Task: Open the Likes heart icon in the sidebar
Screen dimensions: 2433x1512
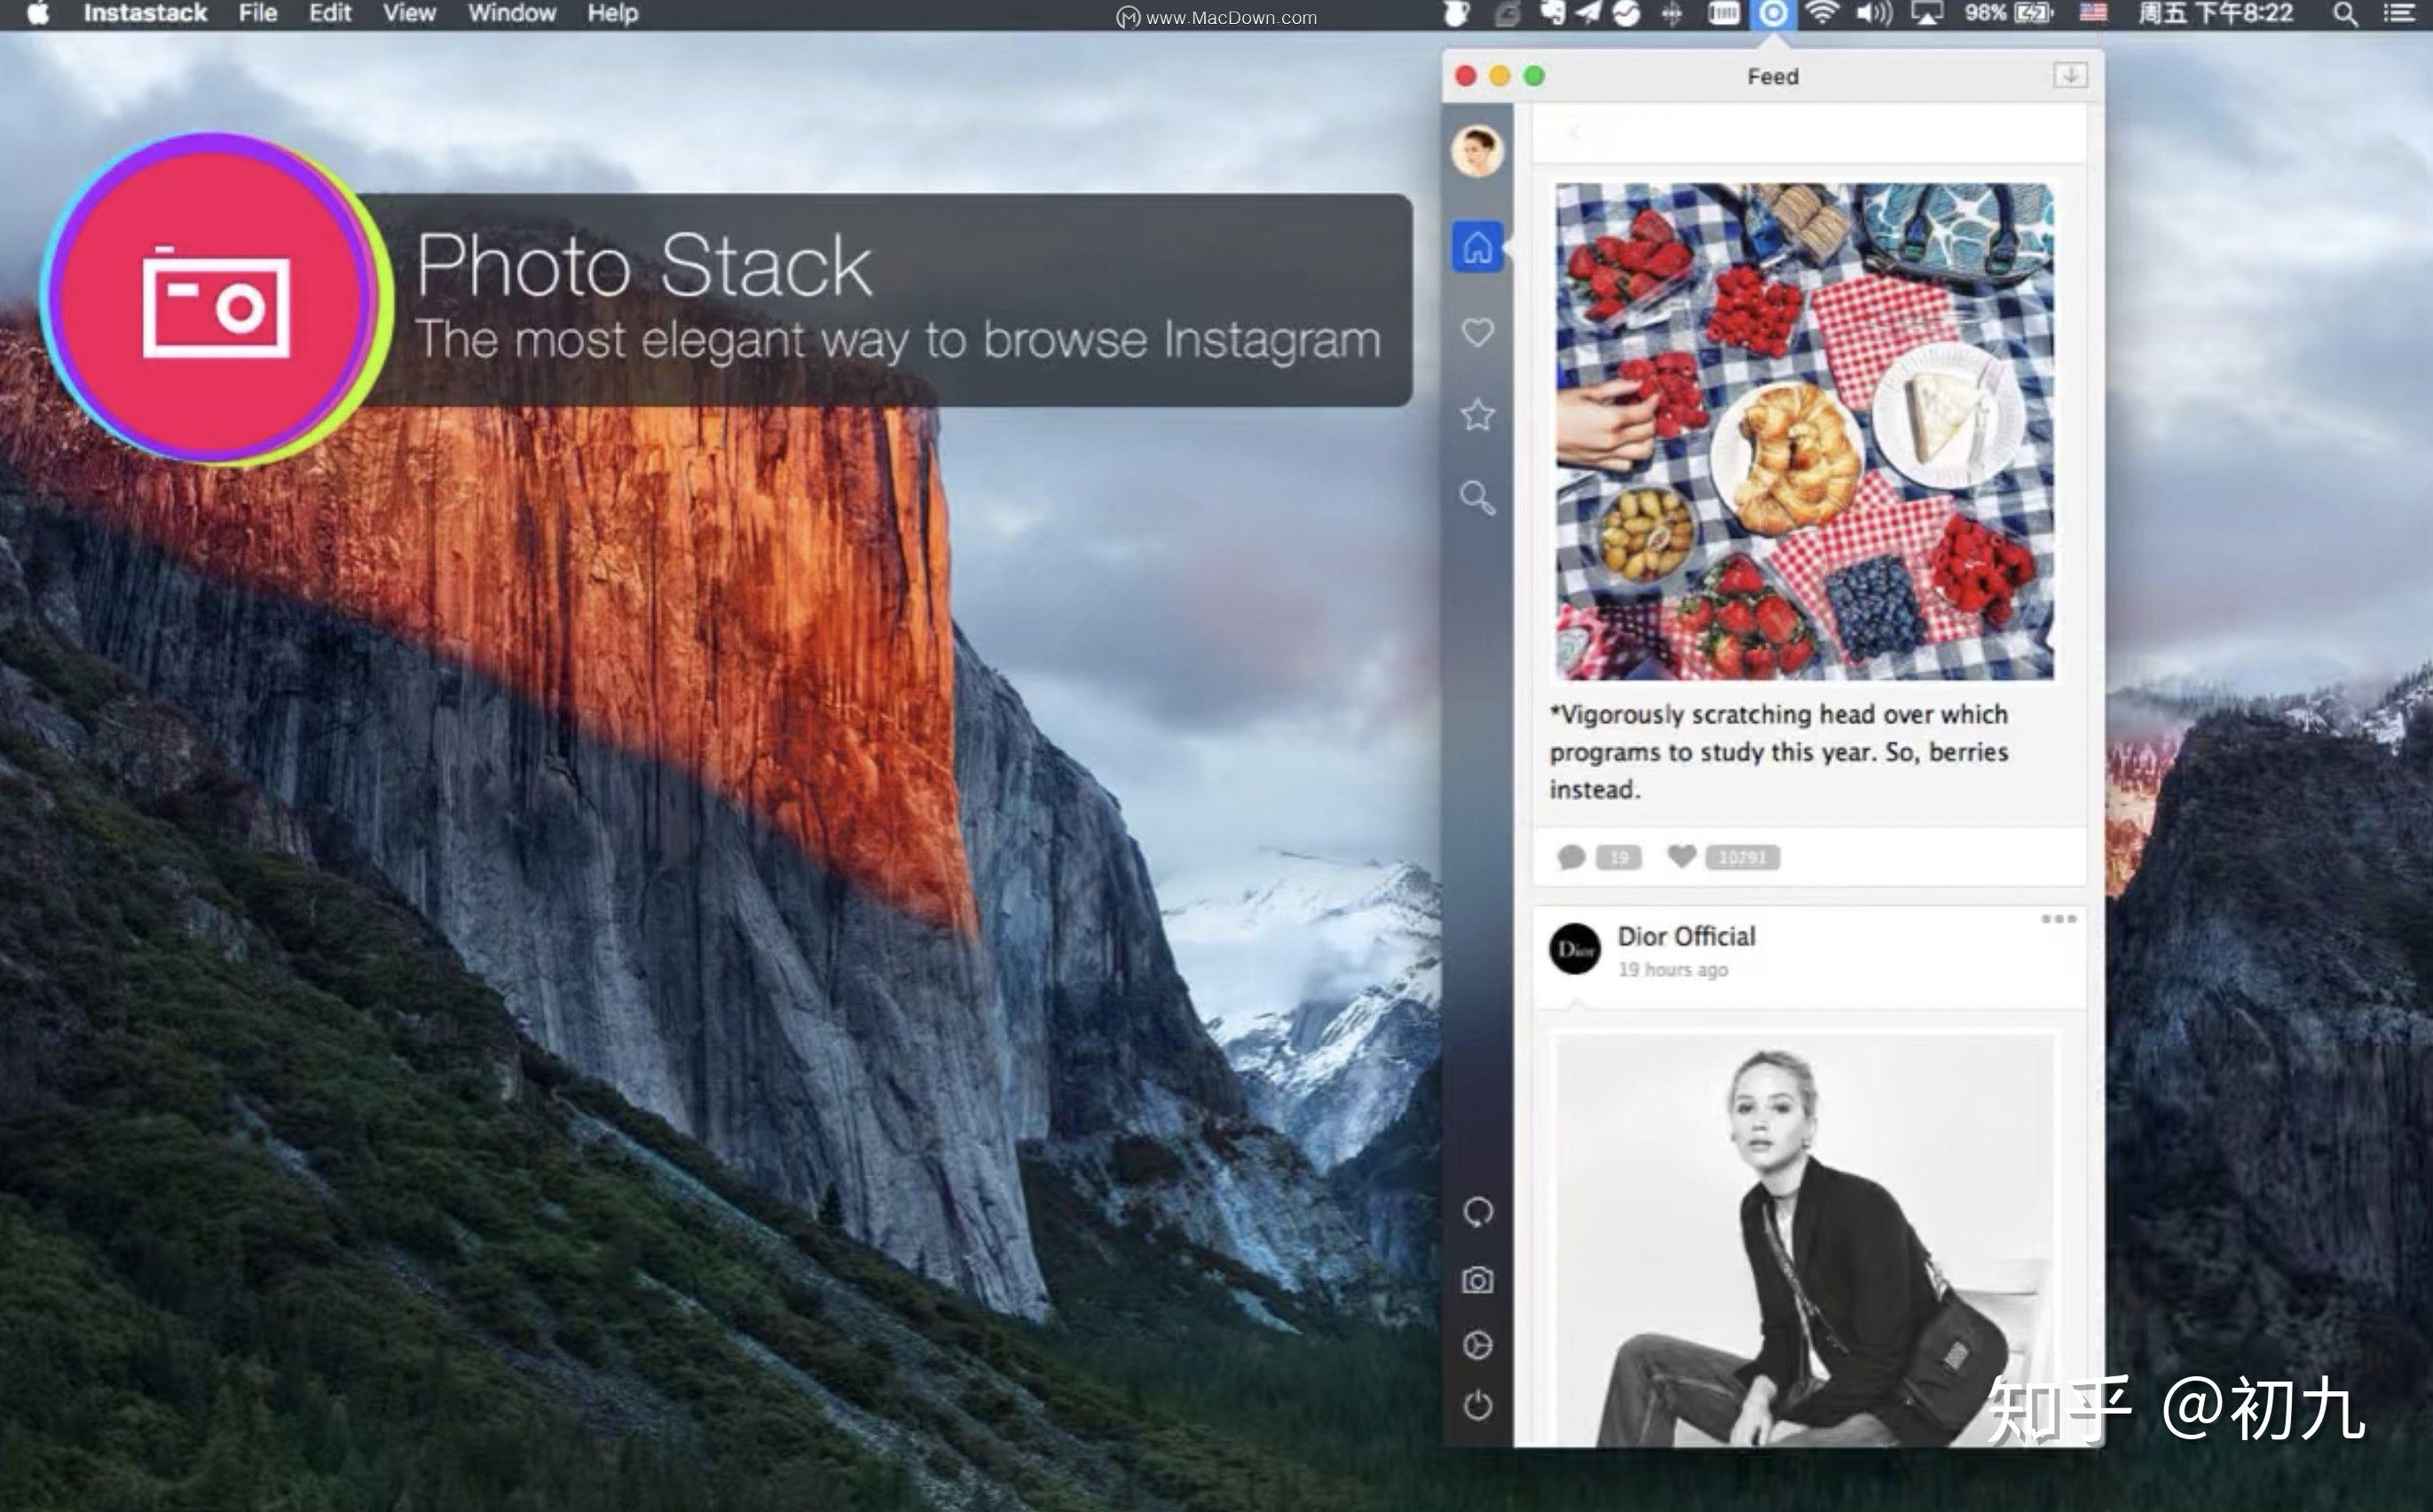Action: [x=1477, y=332]
